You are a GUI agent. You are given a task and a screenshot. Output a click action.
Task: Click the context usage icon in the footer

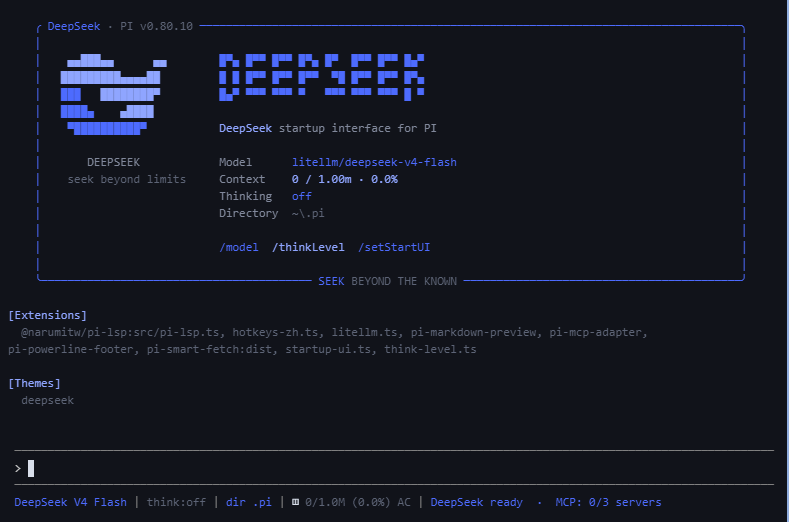[x=295, y=502]
